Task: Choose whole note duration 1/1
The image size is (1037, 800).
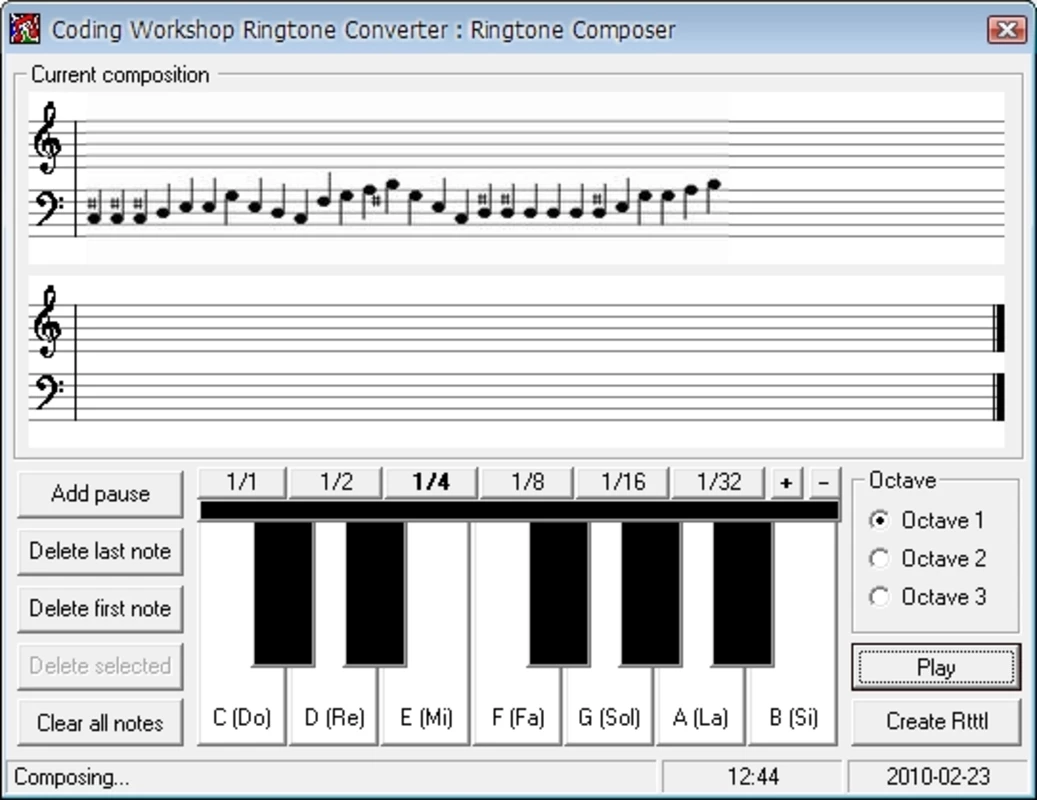Action: tap(242, 482)
